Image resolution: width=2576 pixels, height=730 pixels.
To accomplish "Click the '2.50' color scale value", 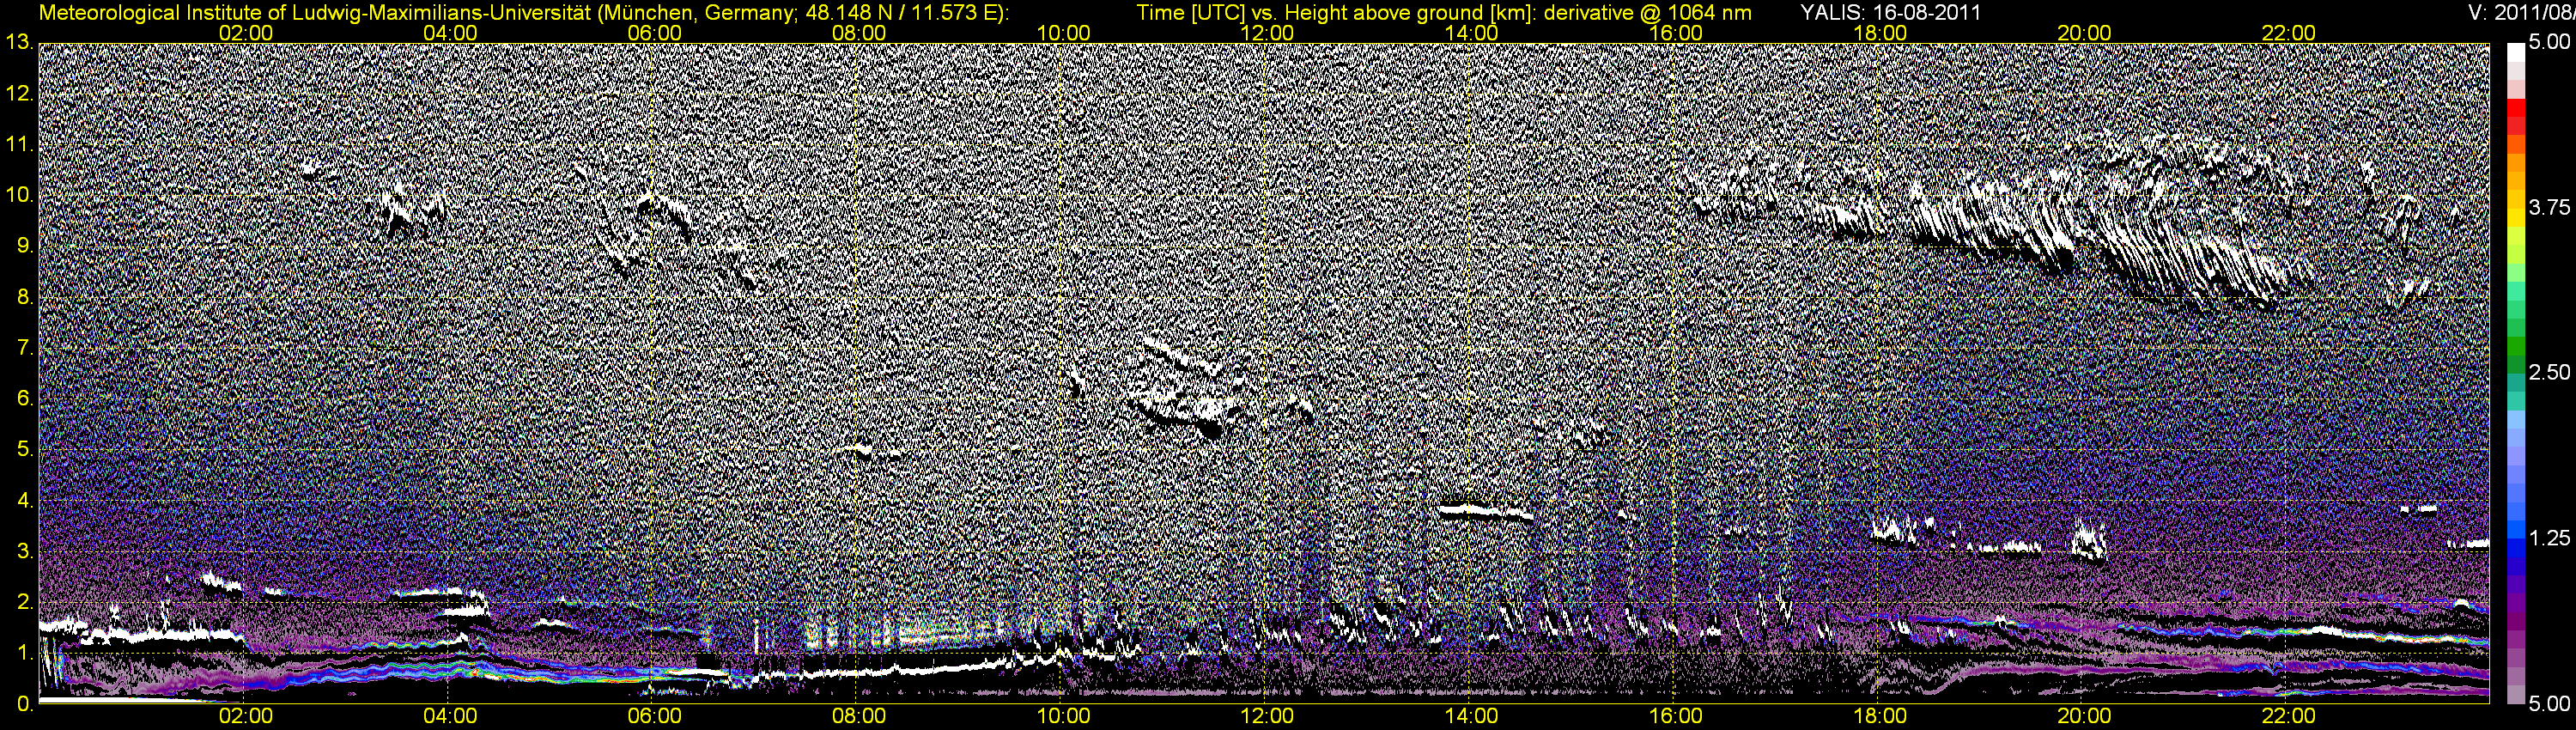I will [x=2549, y=372].
